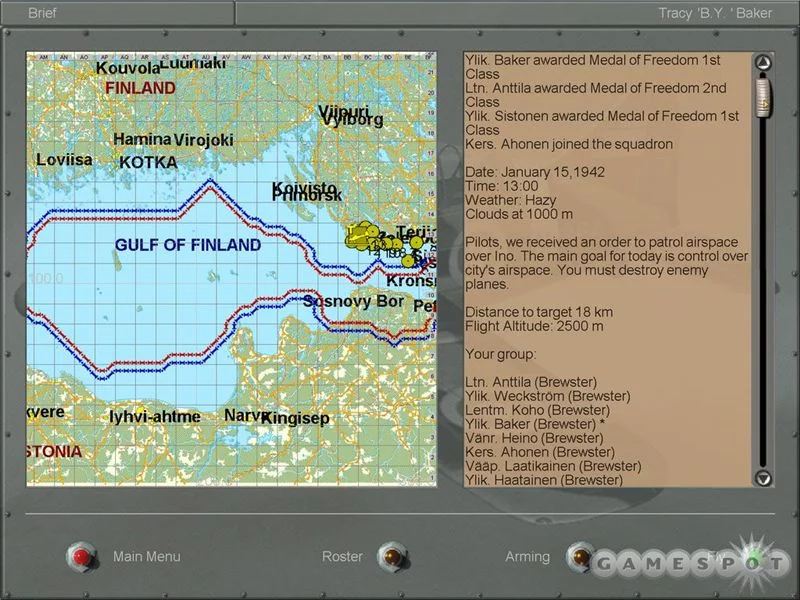Click Your group: heading
The width and height of the screenshot is (800, 600).
click(501, 354)
